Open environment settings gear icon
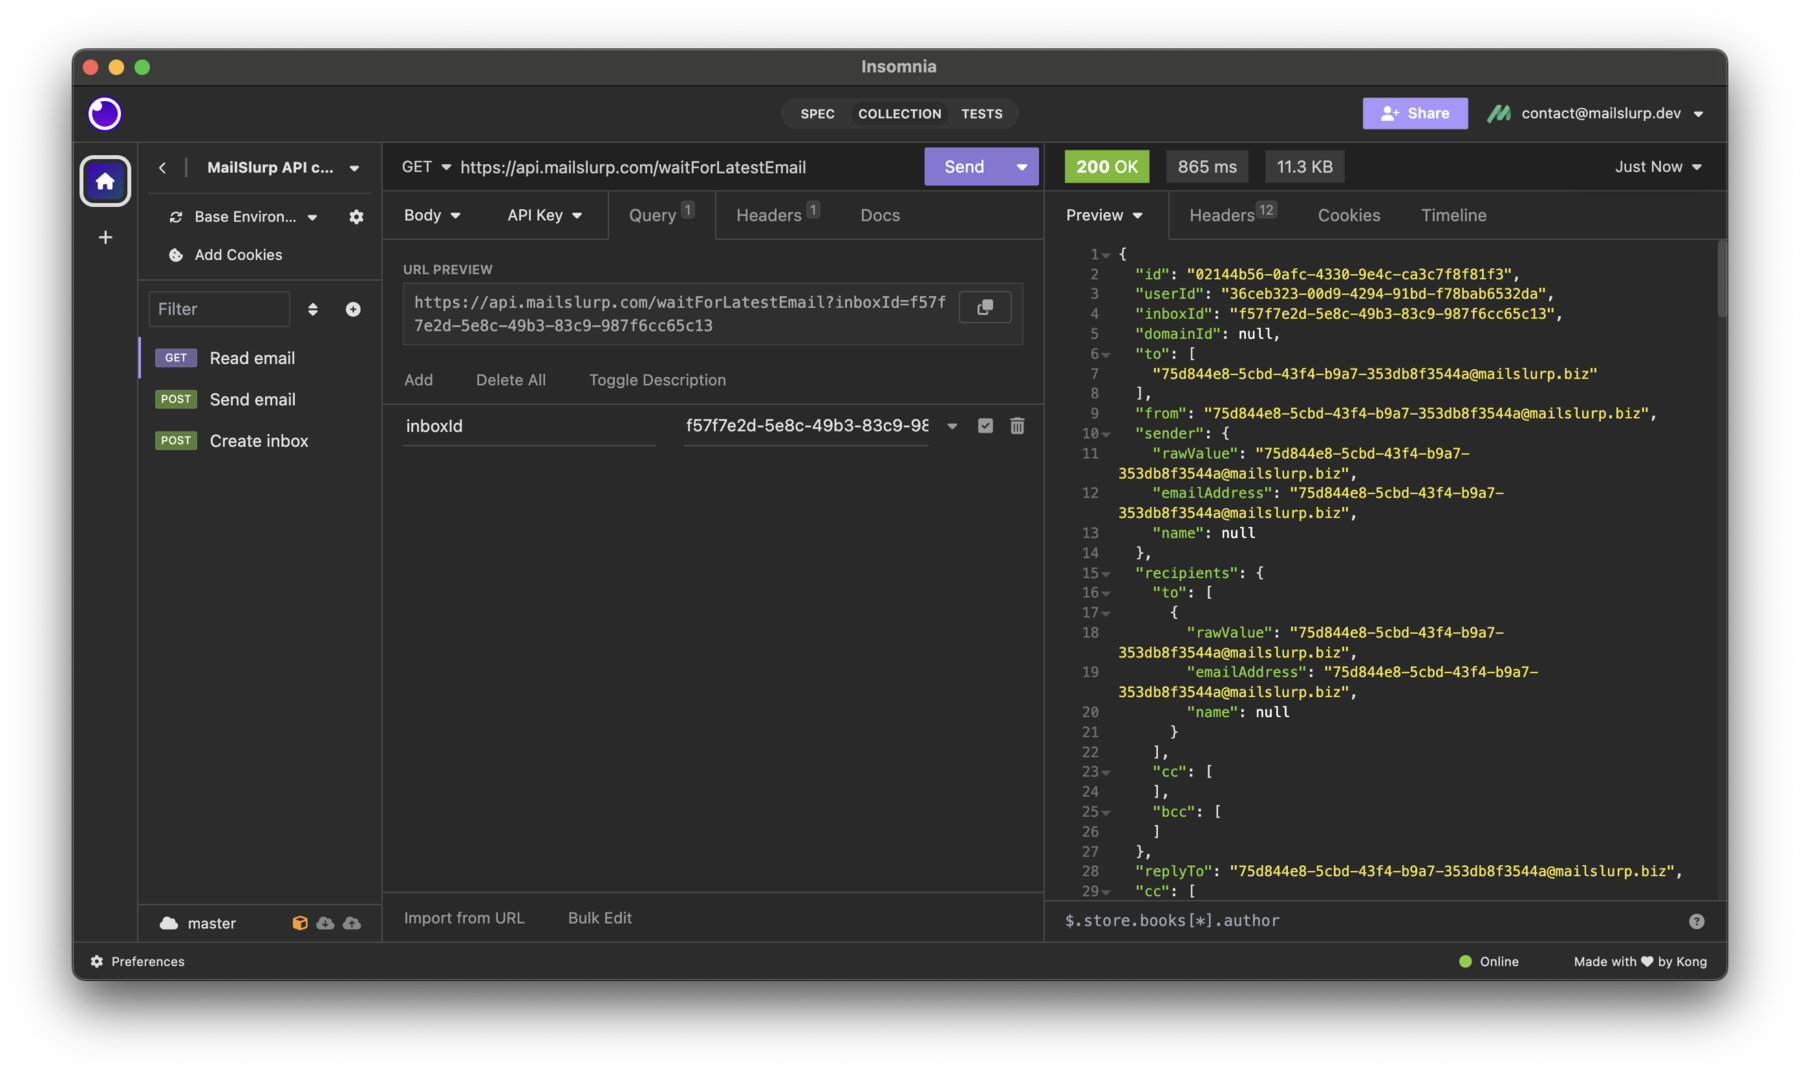Image resolution: width=1800 pixels, height=1076 pixels. (x=356, y=217)
